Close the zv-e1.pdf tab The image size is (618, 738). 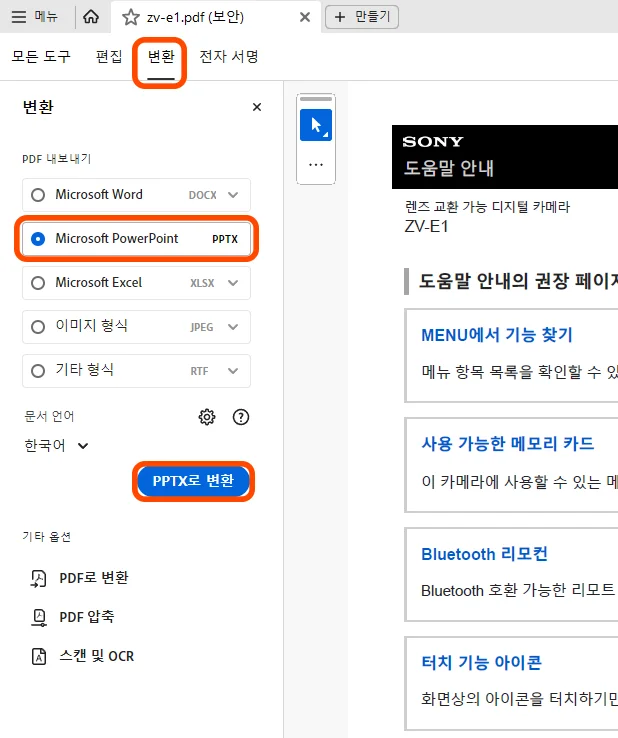coord(305,17)
